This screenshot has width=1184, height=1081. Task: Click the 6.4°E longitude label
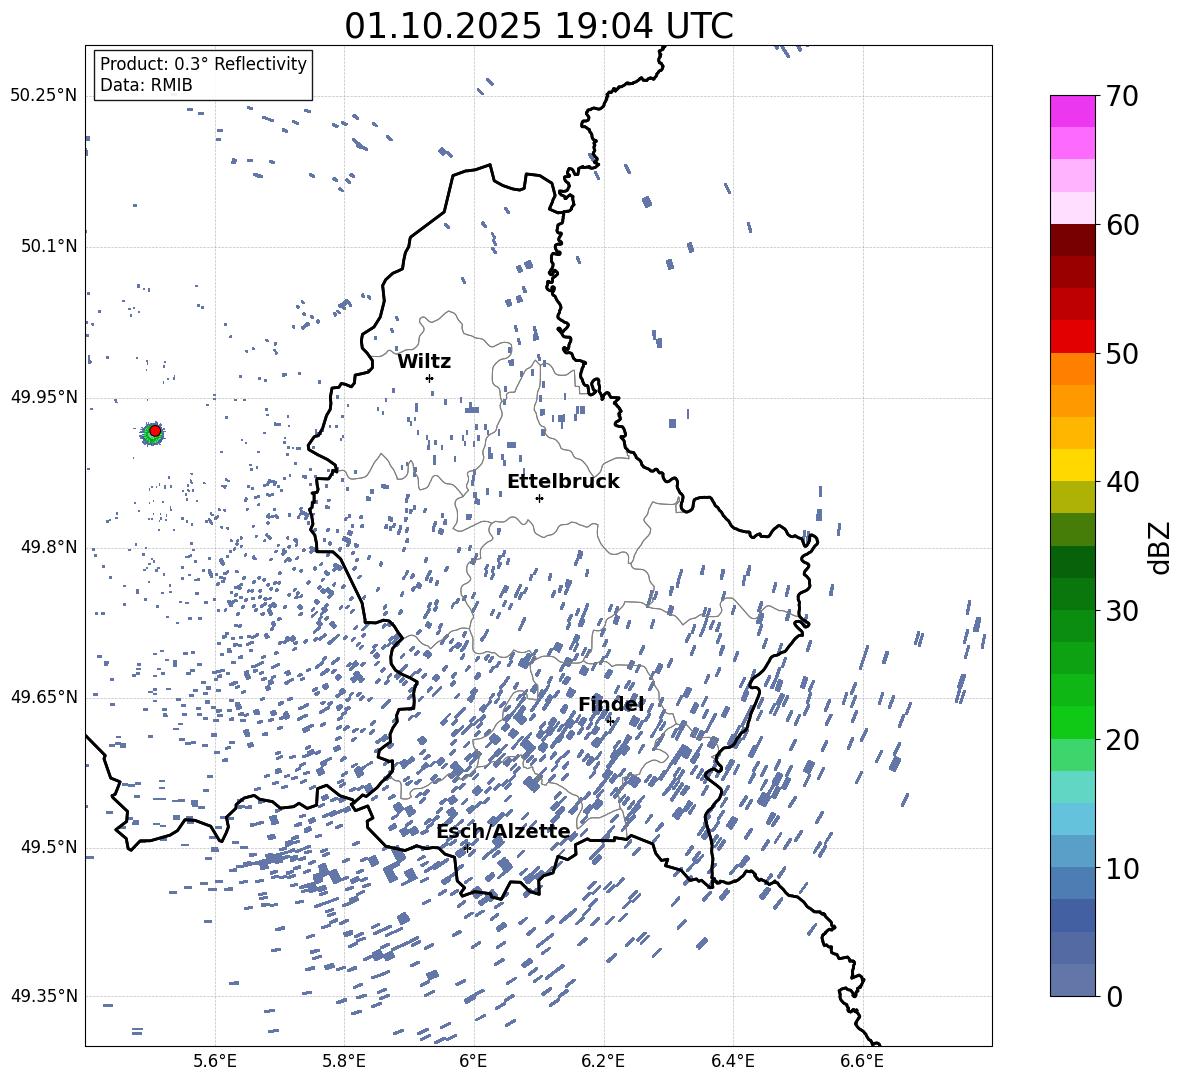(732, 1061)
